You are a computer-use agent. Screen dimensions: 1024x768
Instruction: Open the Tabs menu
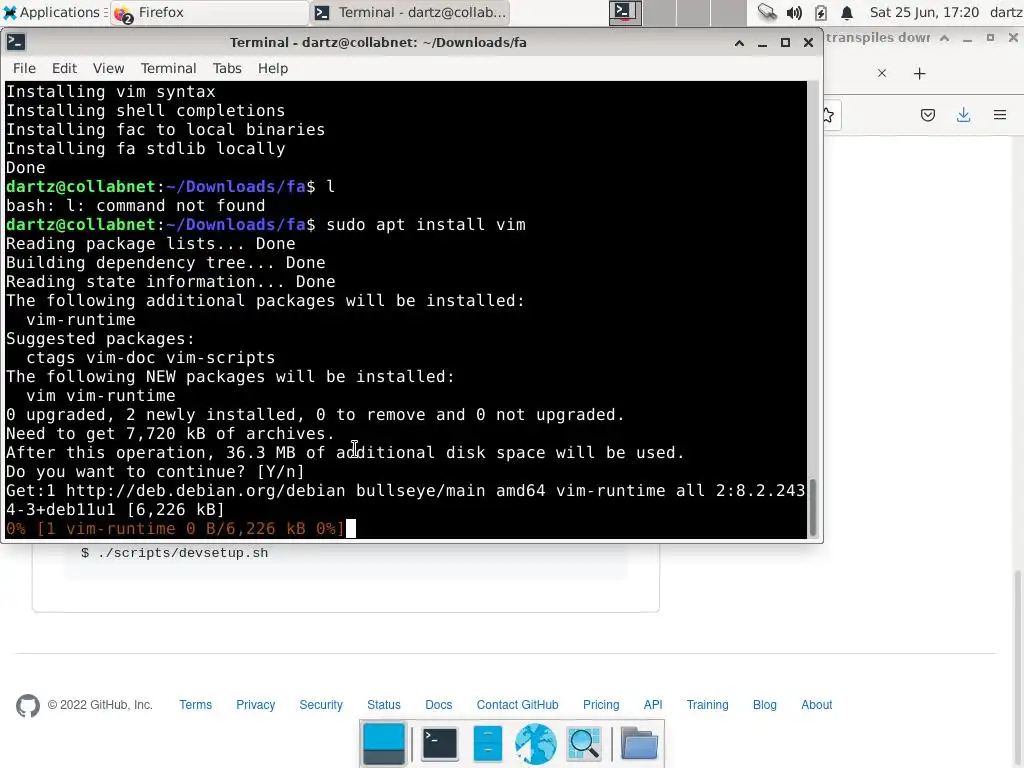(x=227, y=68)
